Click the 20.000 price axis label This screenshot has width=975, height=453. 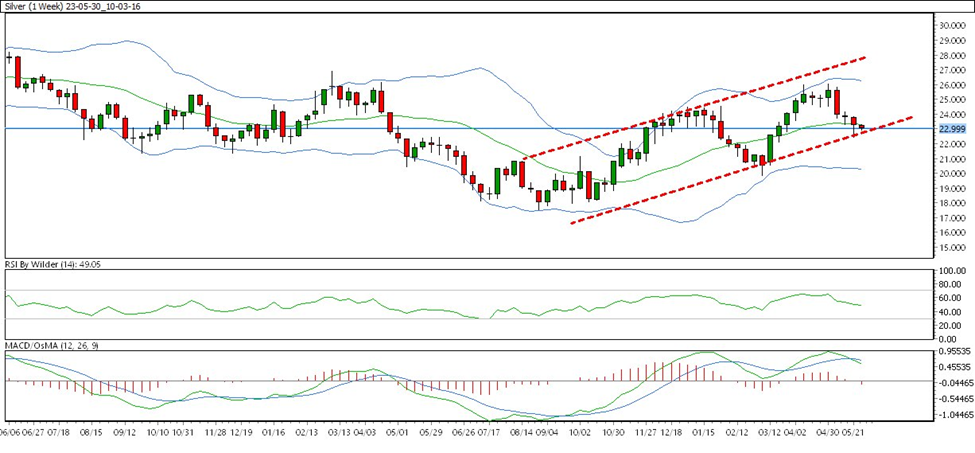[x=951, y=174]
